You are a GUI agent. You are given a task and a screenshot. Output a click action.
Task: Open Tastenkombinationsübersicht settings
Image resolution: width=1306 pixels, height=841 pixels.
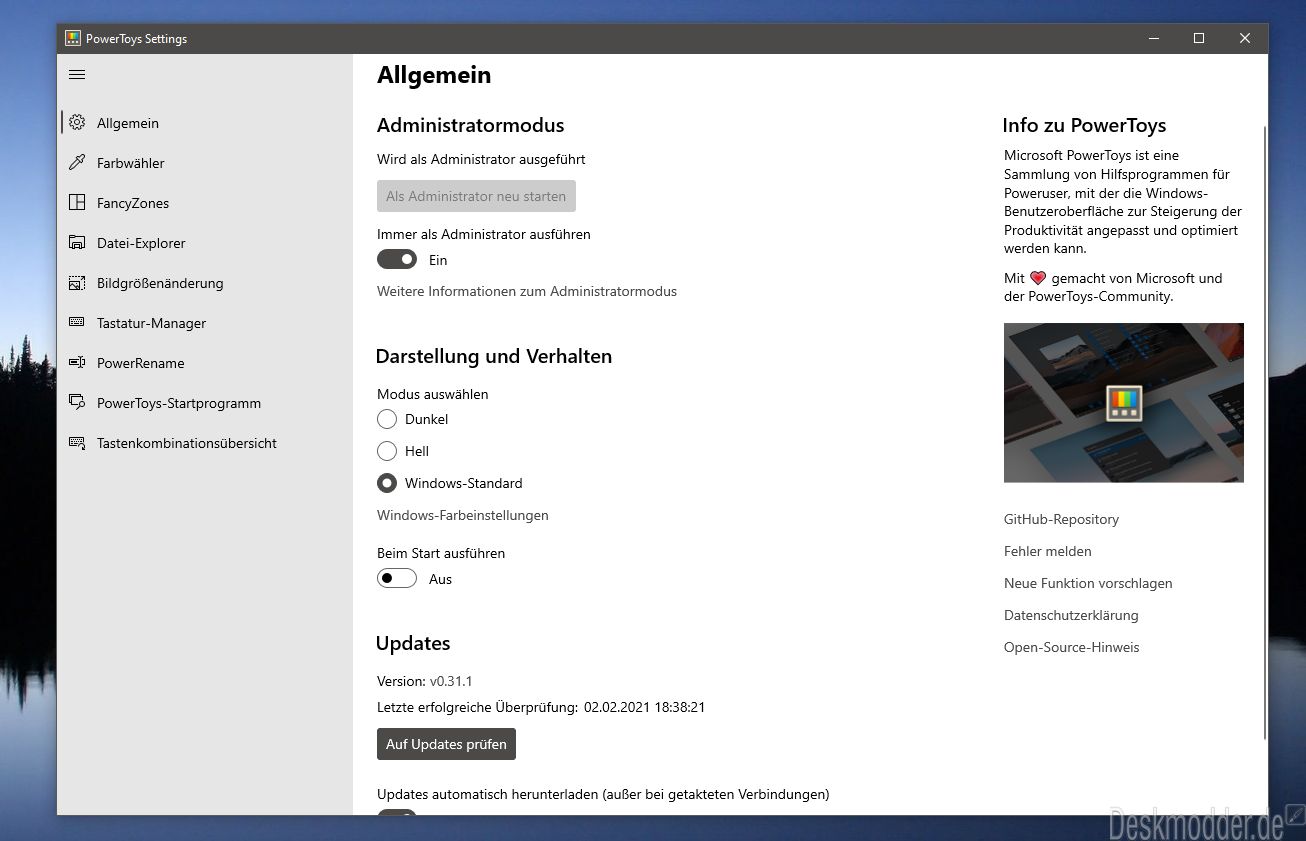[x=205, y=443]
